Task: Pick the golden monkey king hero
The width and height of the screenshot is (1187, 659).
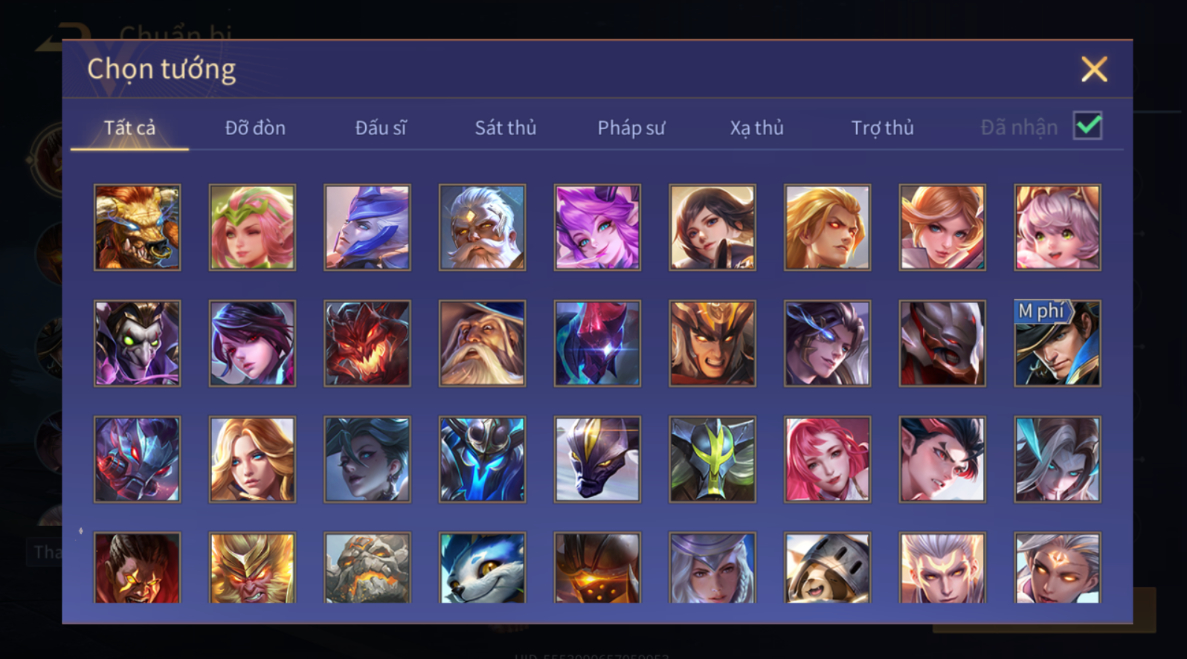Action: 252,567
